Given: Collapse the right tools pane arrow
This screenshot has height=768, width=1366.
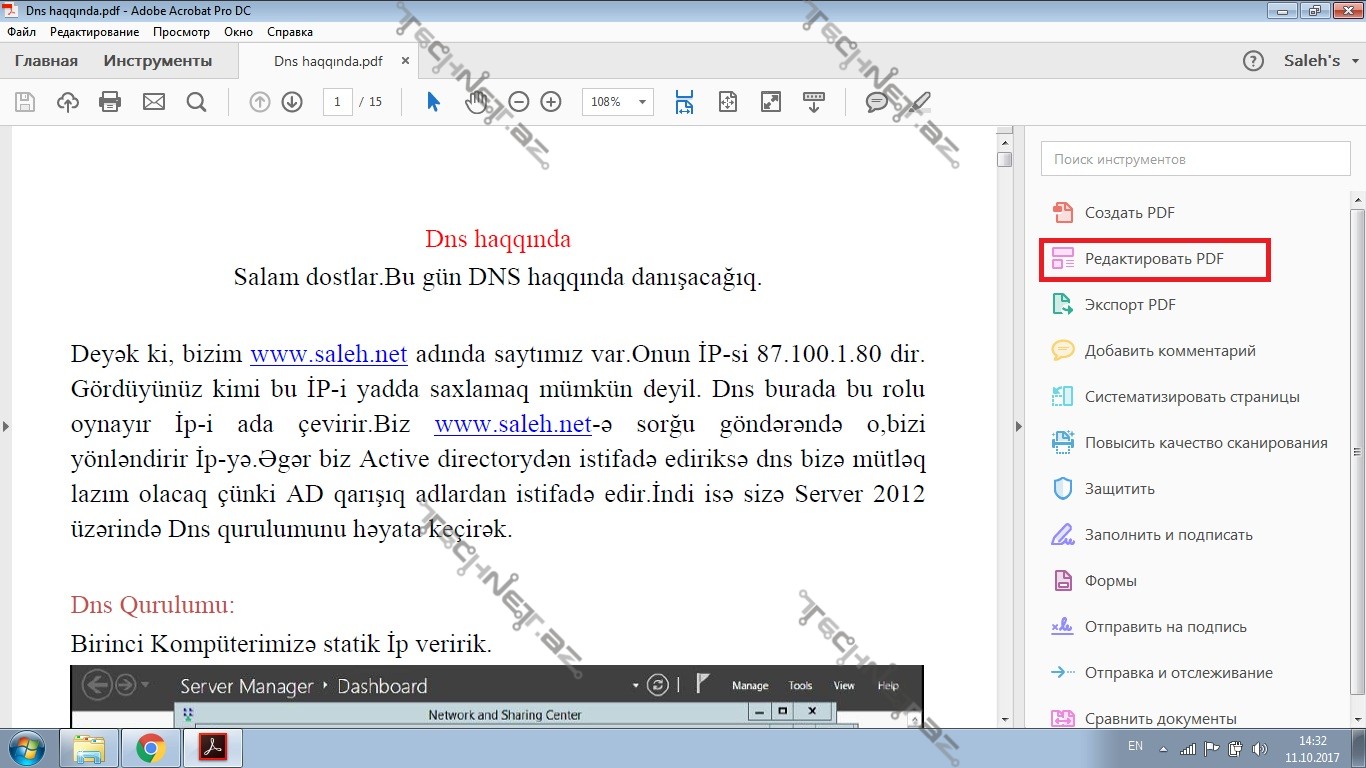Looking at the screenshot, I should [x=1019, y=427].
